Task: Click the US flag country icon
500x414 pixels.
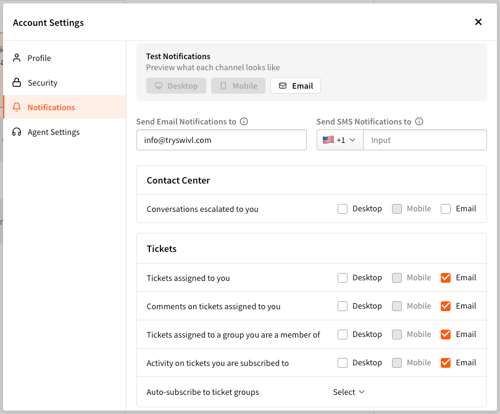Action: click(x=328, y=140)
